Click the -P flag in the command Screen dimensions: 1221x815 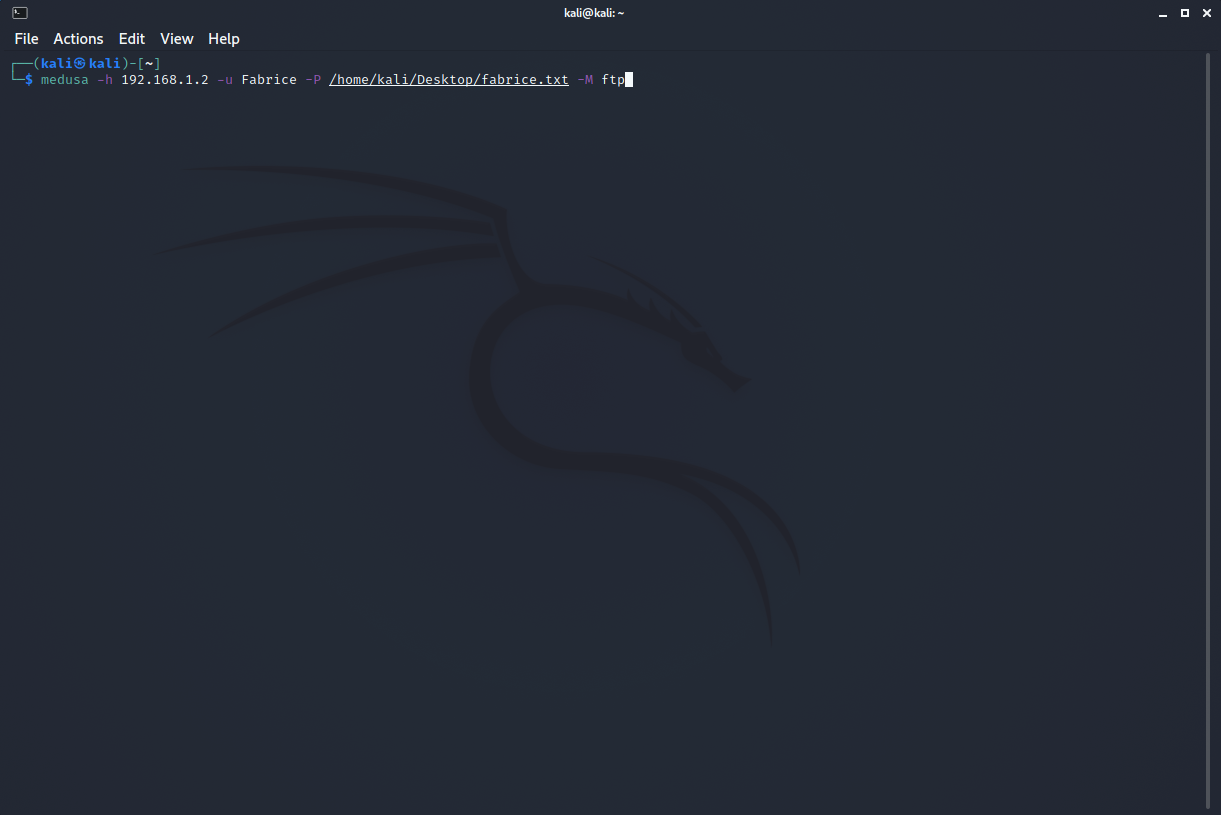[313, 80]
